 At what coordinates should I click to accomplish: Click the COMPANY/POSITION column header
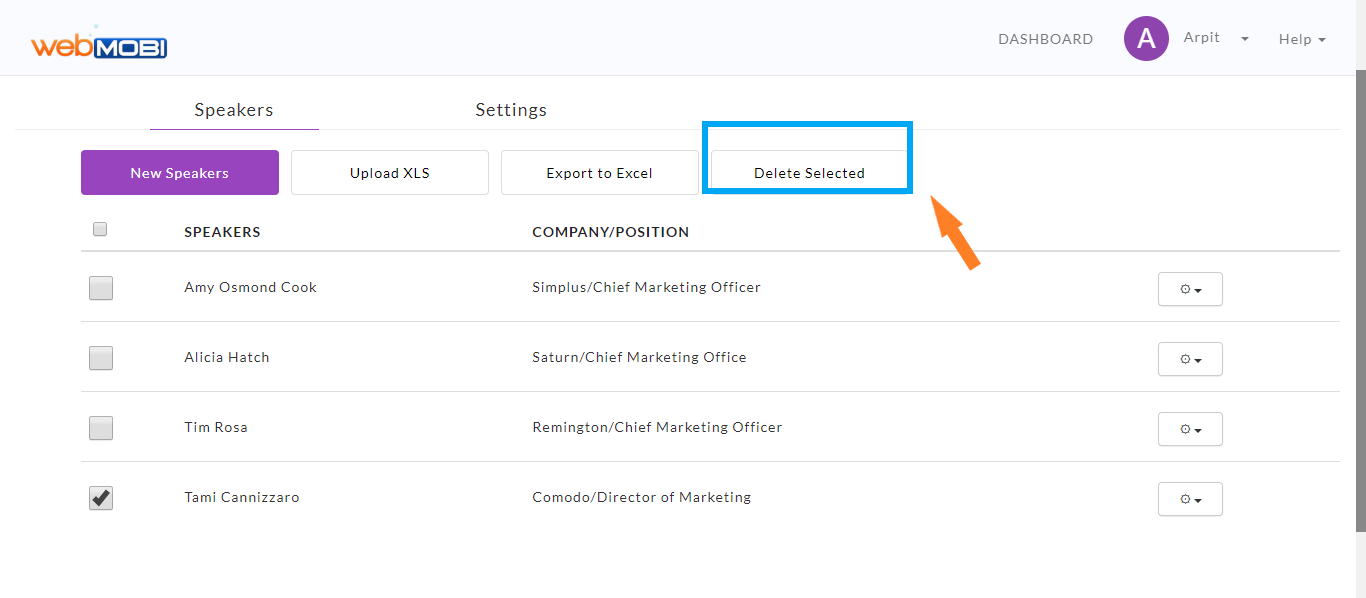click(x=610, y=232)
